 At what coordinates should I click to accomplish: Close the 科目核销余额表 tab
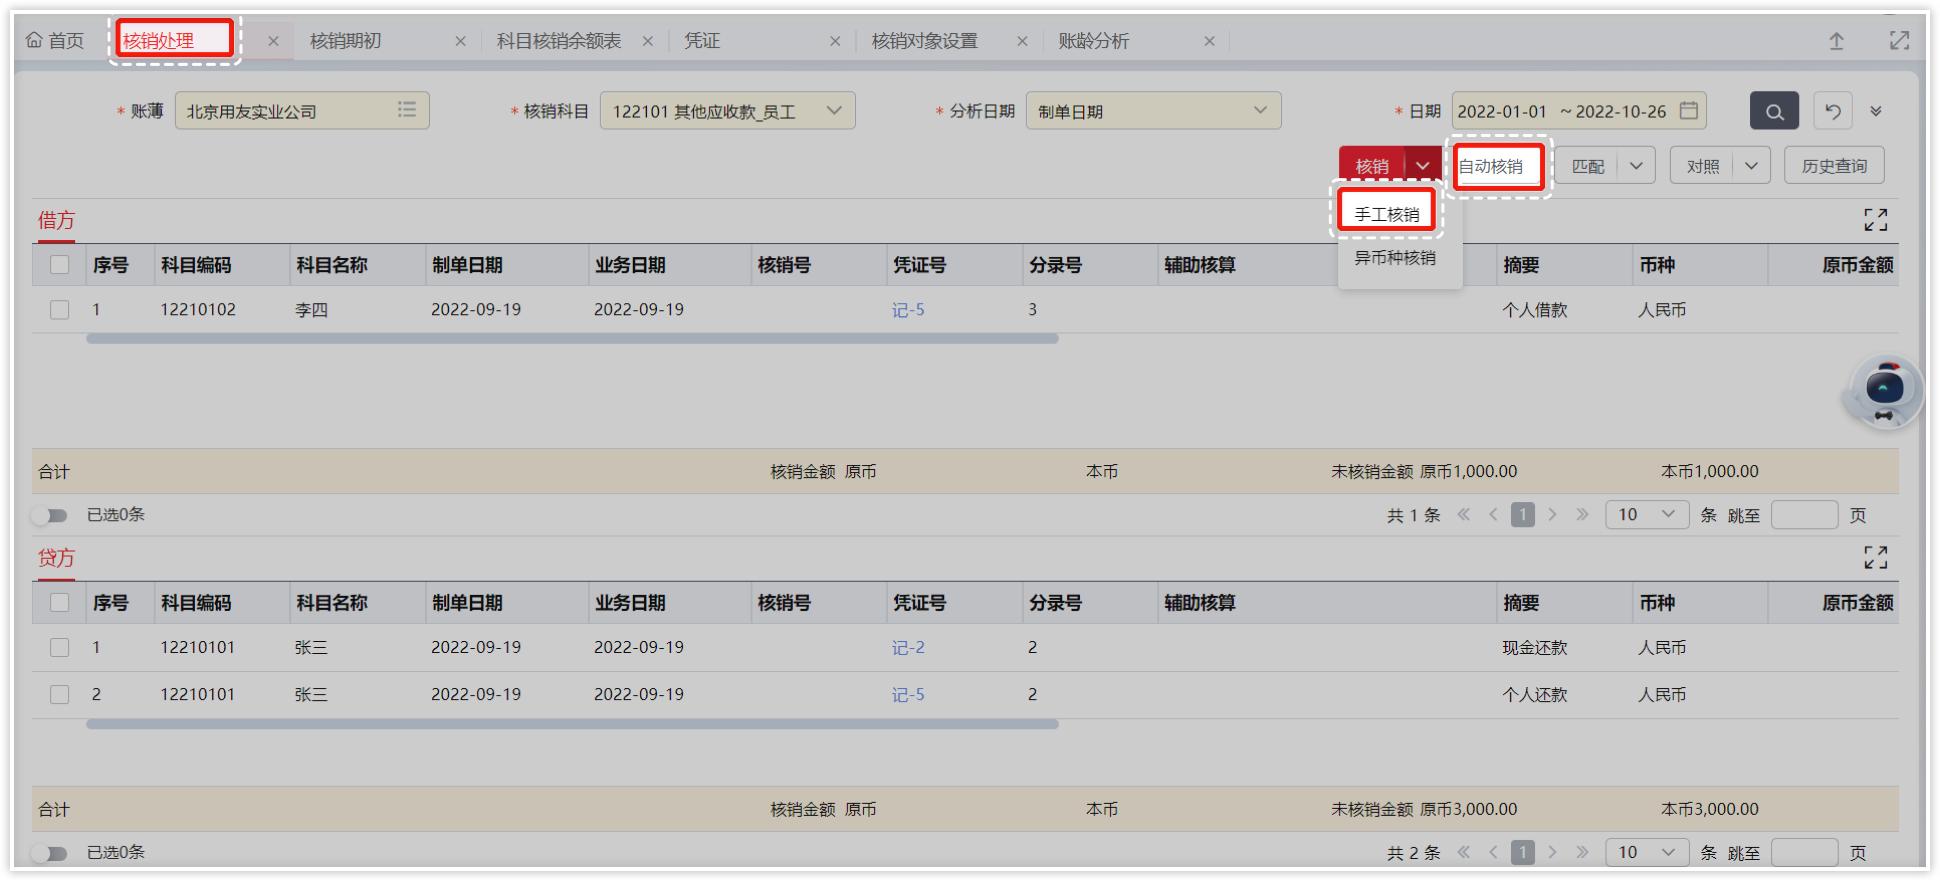pos(647,41)
